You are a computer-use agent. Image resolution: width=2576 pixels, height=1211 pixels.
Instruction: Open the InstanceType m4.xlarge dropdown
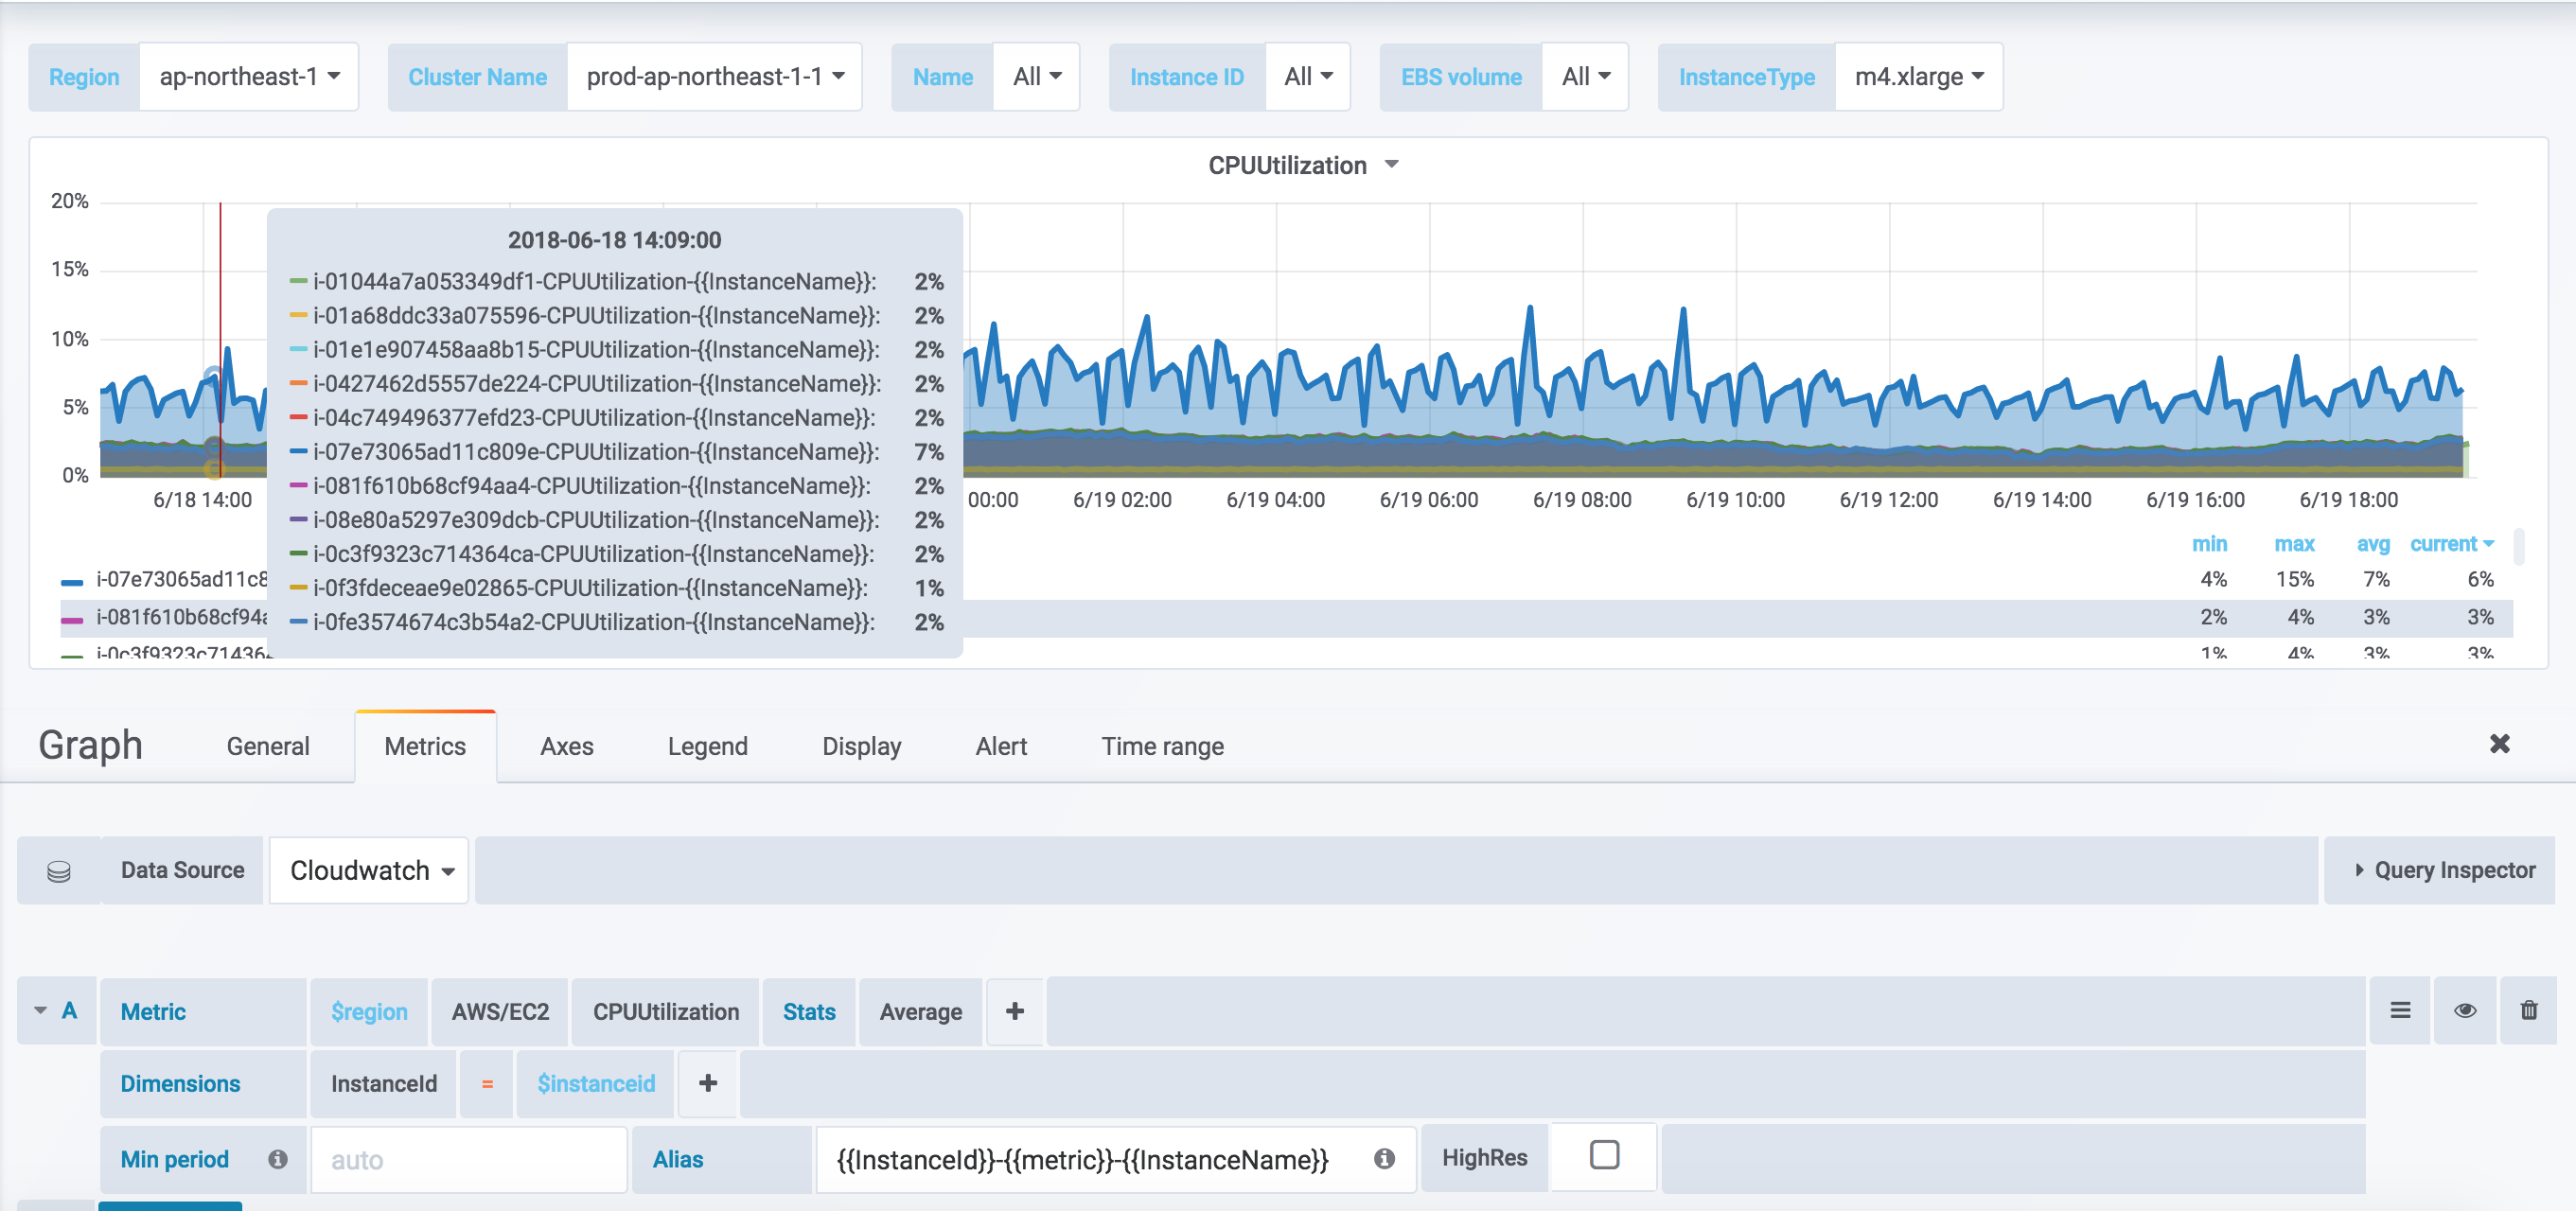1918,77
